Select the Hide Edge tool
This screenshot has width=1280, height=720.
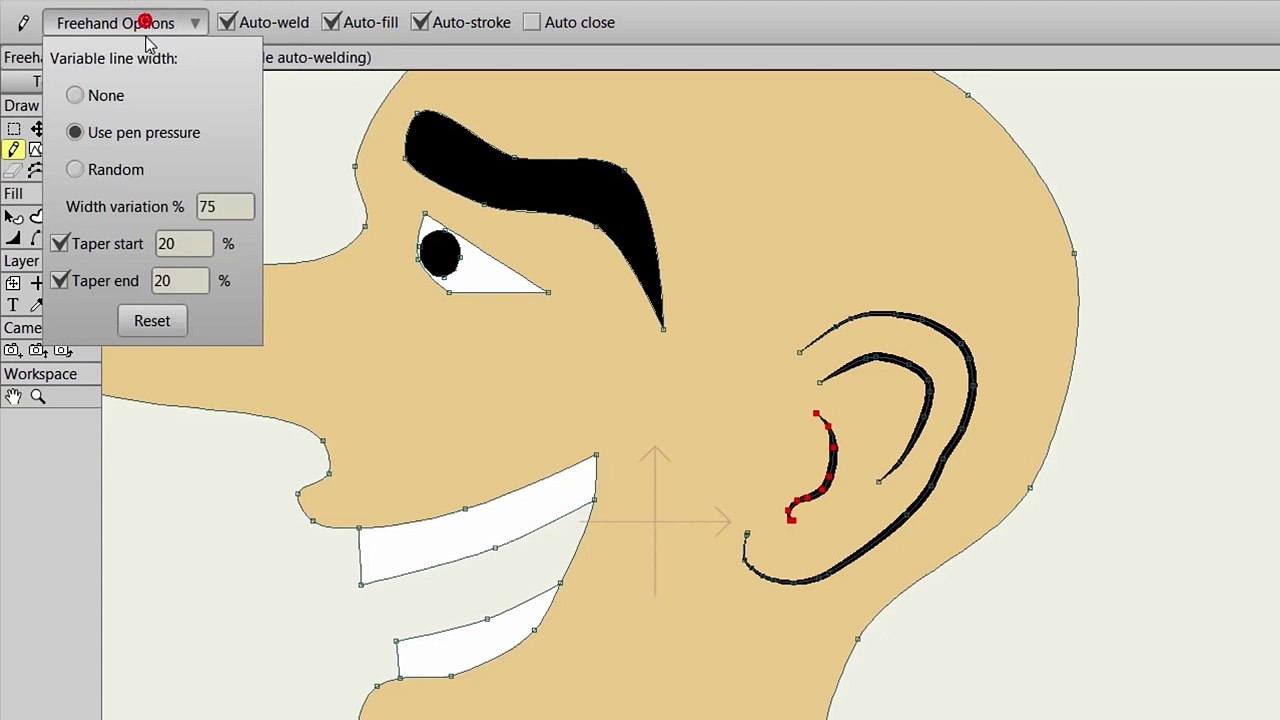[x=36, y=238]
